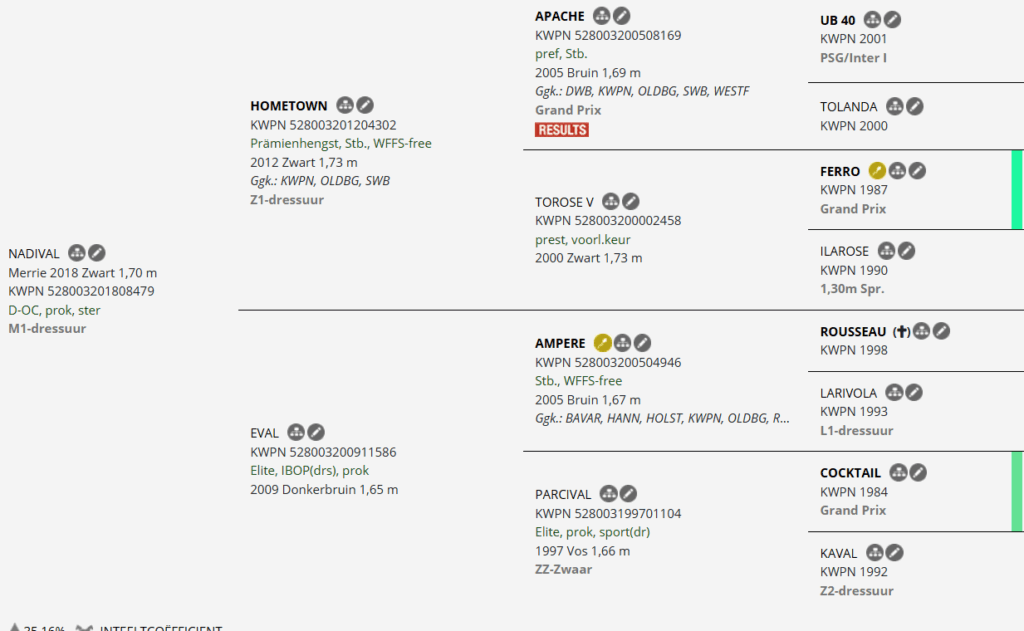
Task: Open the pedigree icon for ROUSSEAU
Action: [x=922, y=331]
